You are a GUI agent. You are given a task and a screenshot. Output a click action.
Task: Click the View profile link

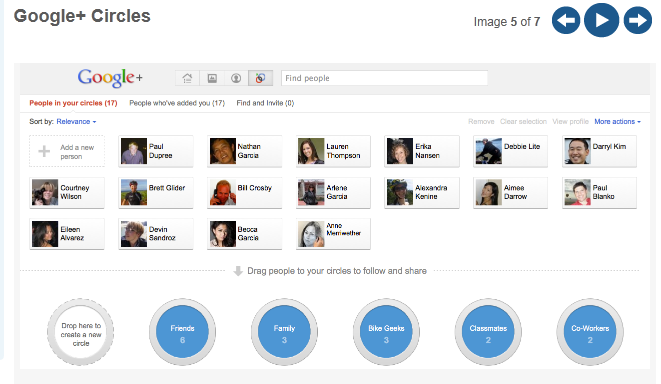[570, 121]
